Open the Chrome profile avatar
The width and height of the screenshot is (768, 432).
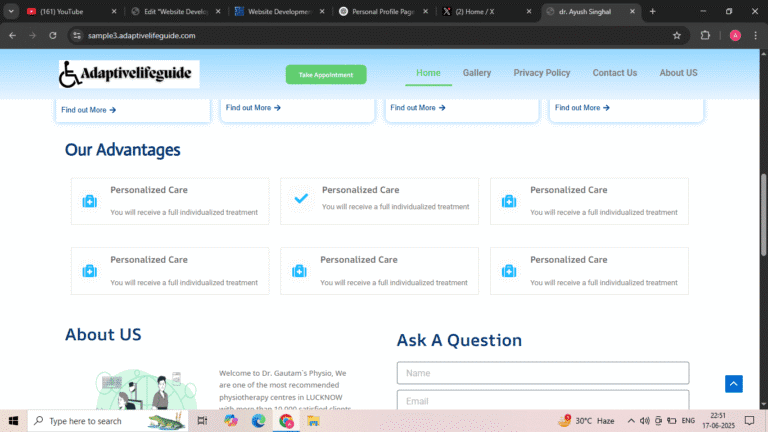click(735, 35)
